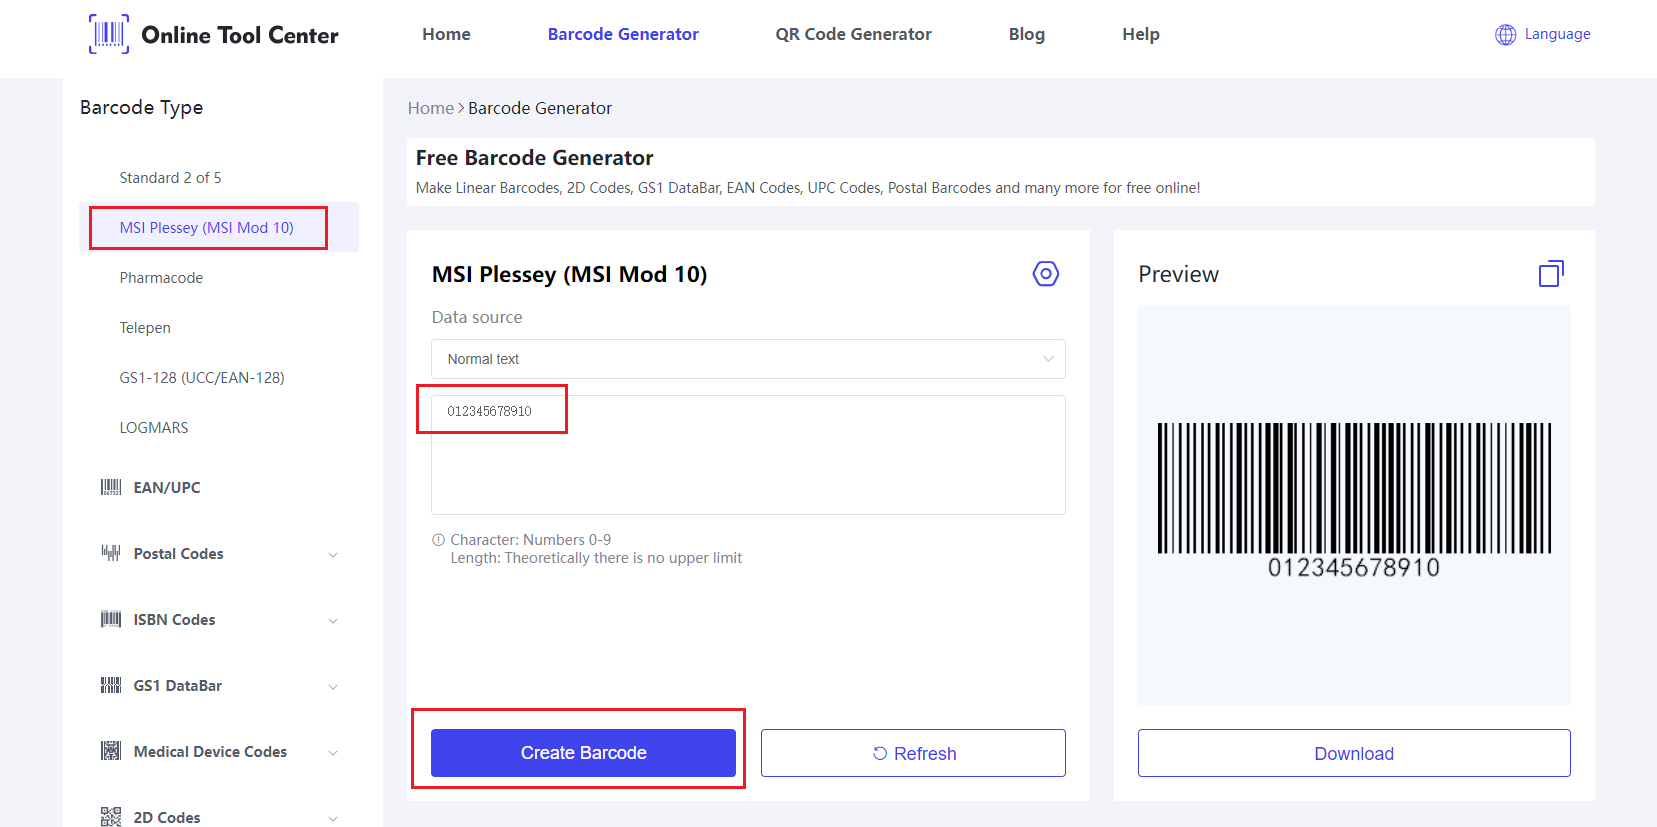Viewport: 1657px width, 827px height.
Task: Click the "Length: Theoretically there is no upper limit" hint
Action: pyautogui.click(x=596, y=558)
